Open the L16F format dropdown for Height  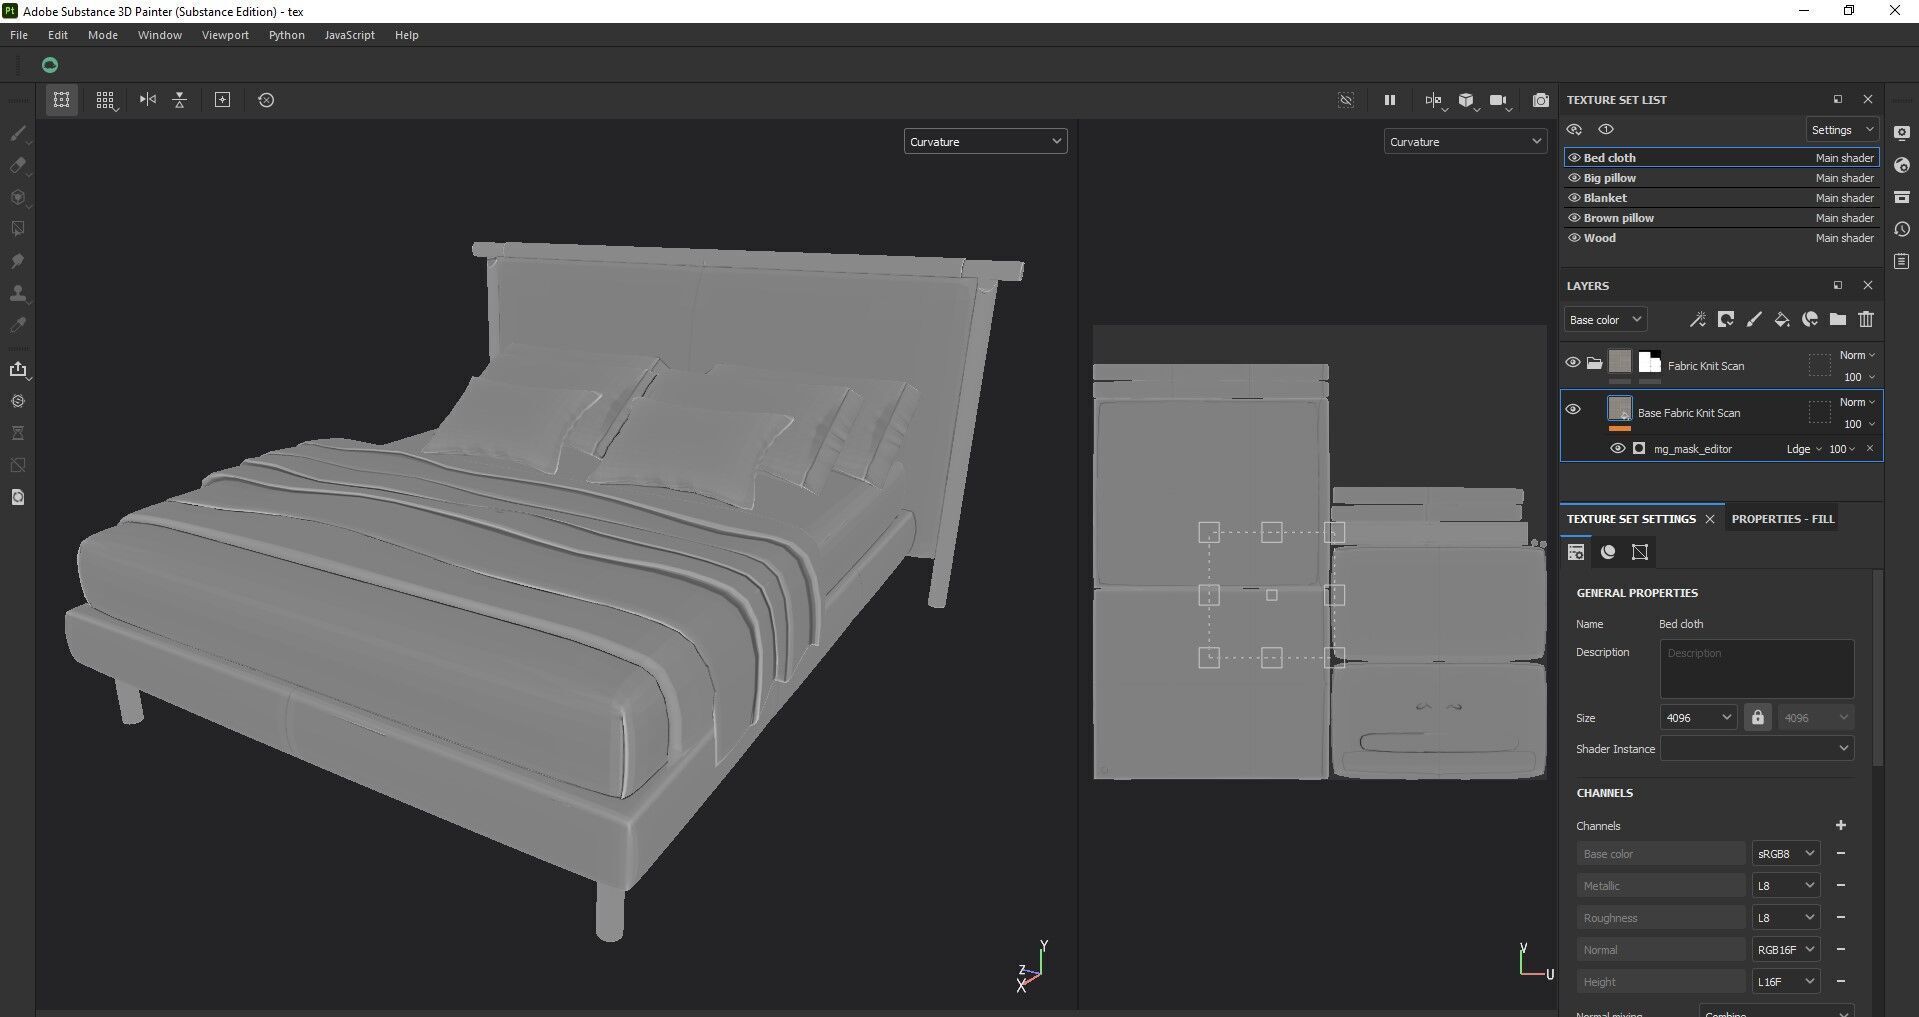point(1786,982)
